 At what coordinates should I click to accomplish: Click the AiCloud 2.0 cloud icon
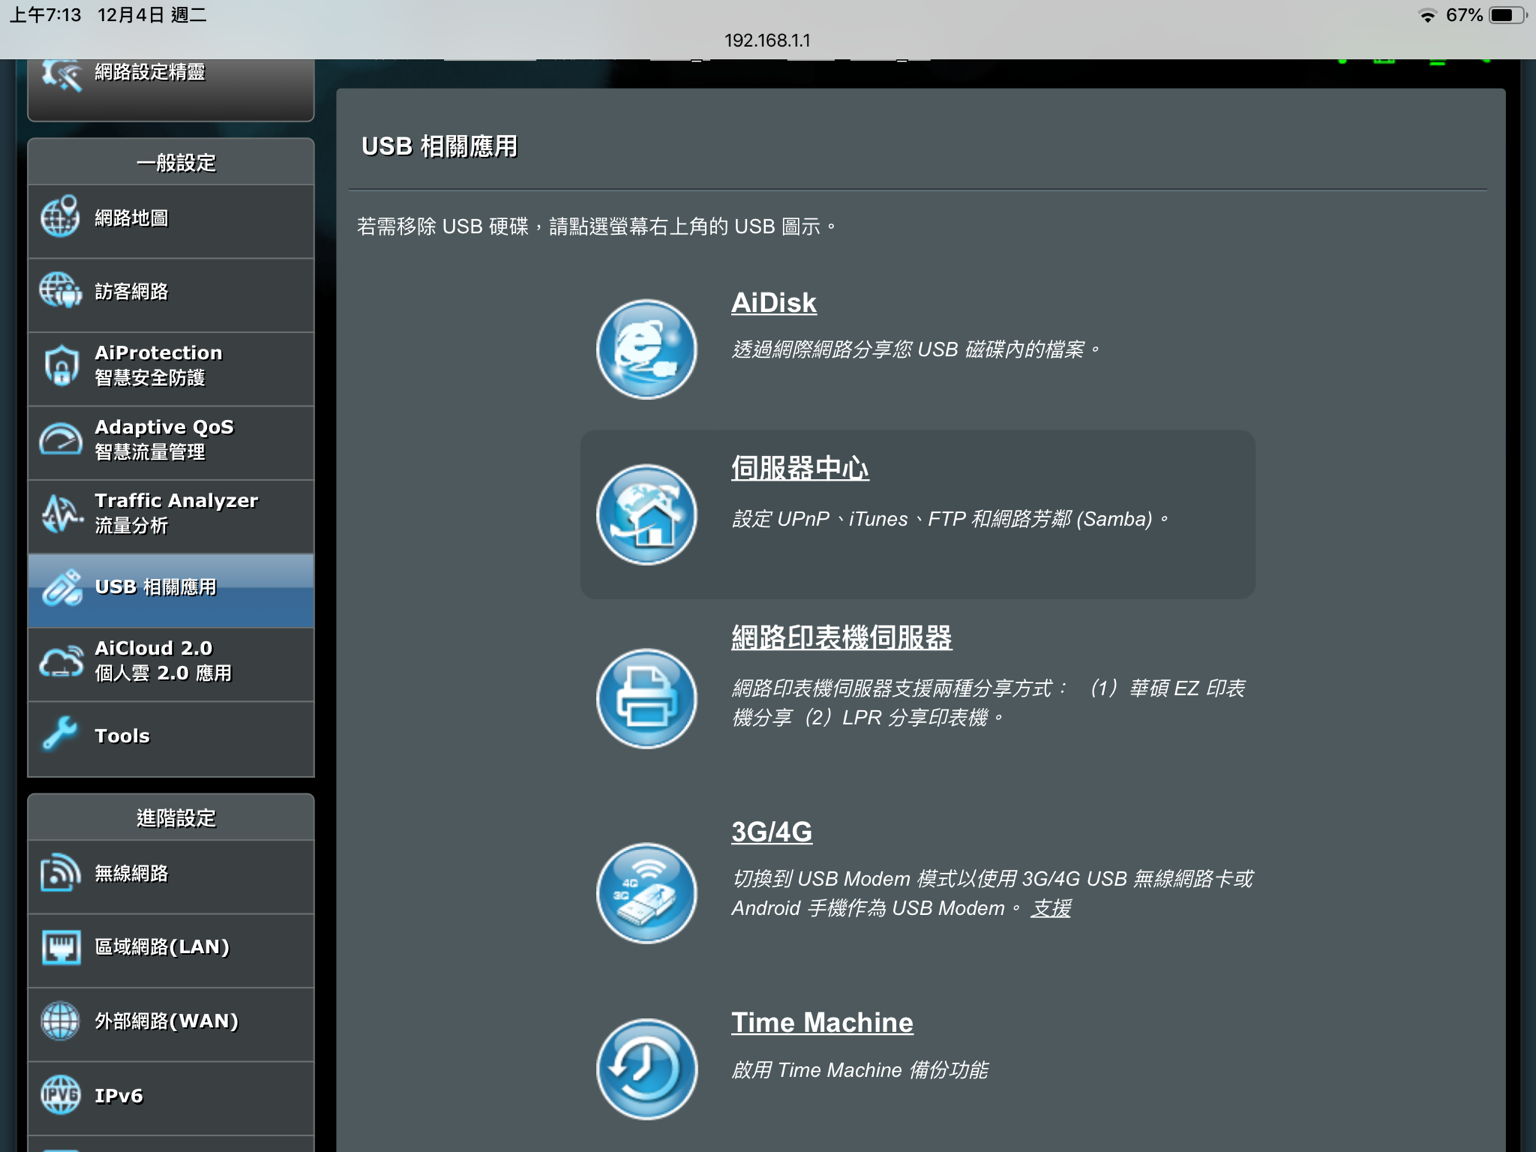[x=60, y=661]
